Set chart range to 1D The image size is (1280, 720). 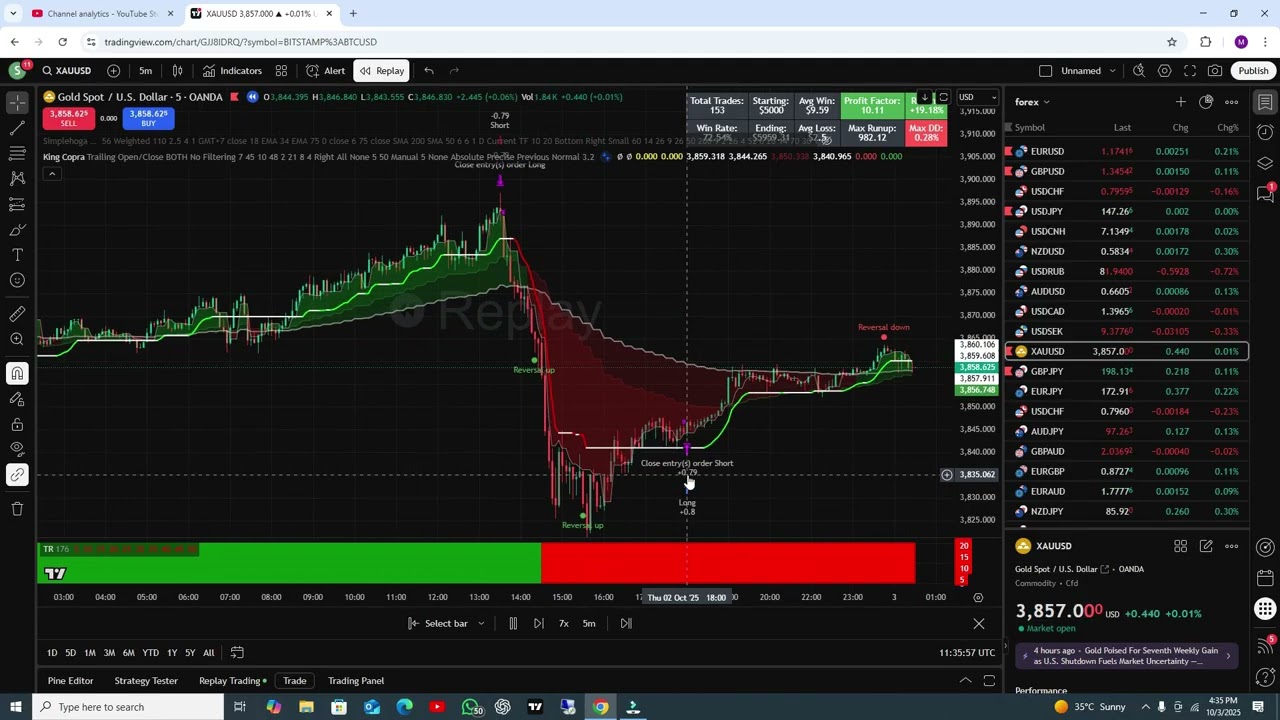click(x=52, y=653)
